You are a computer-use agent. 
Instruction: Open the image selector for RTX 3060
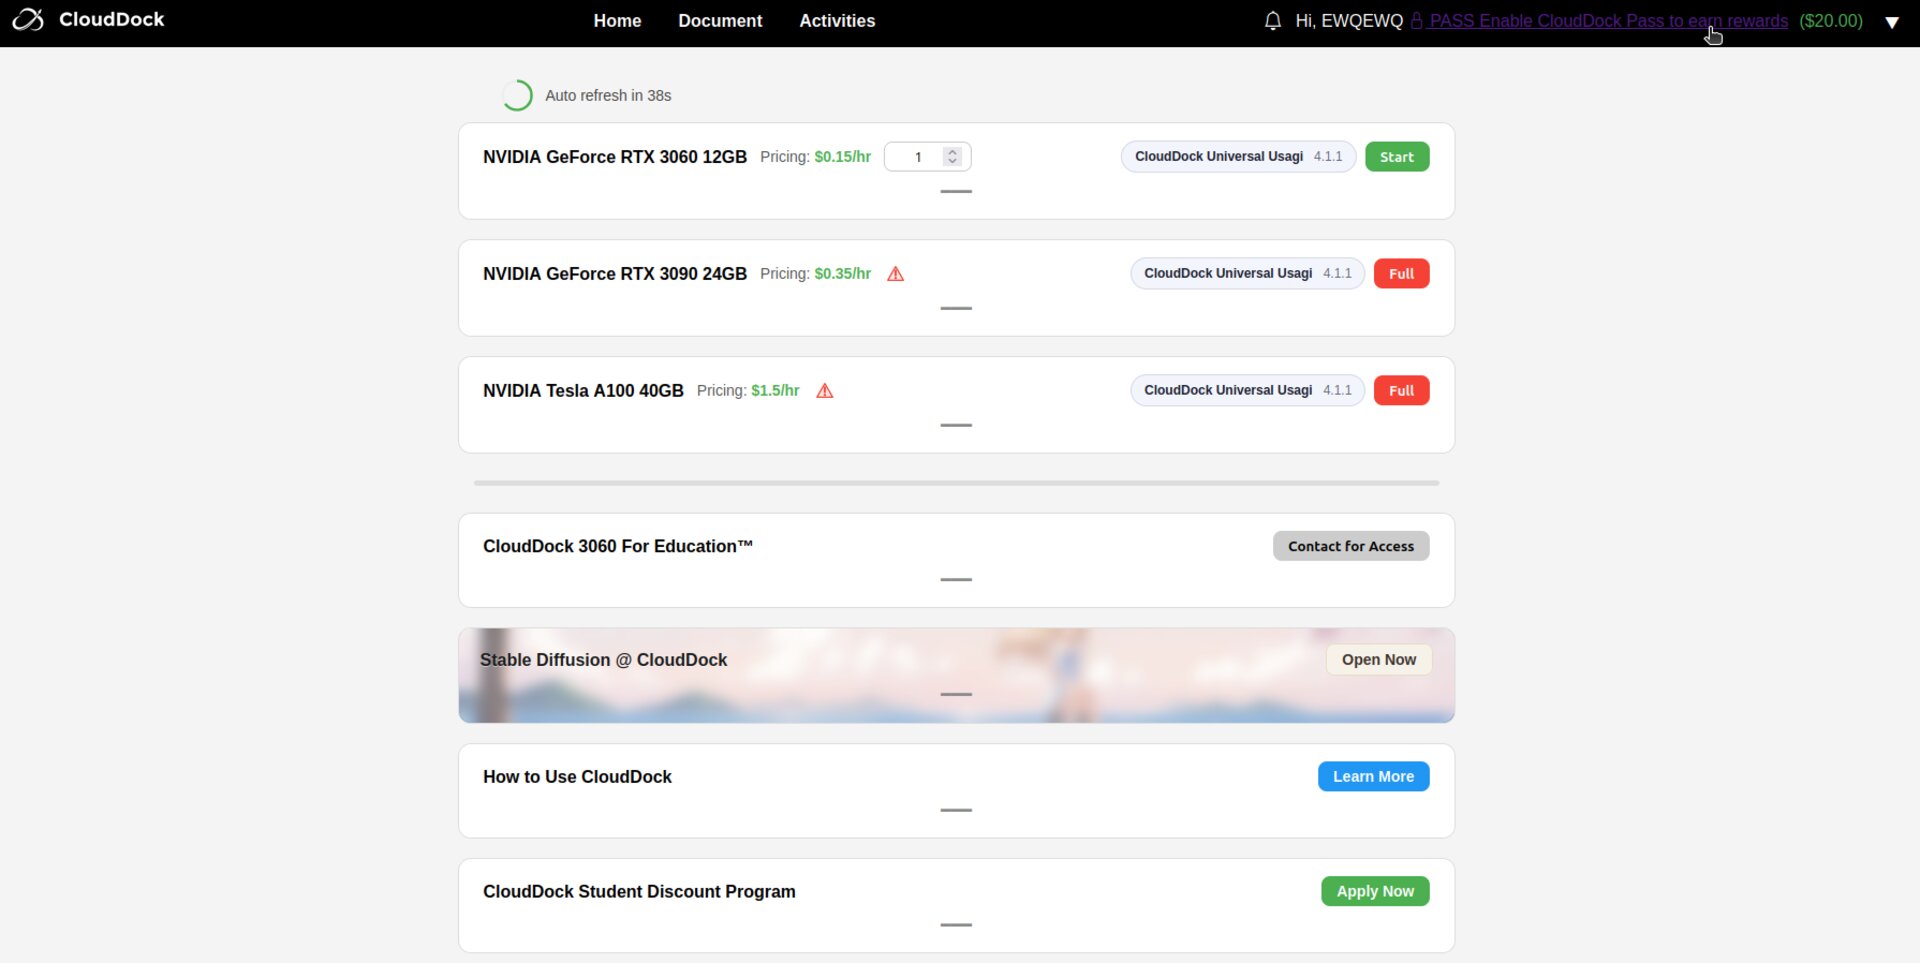1238,157
